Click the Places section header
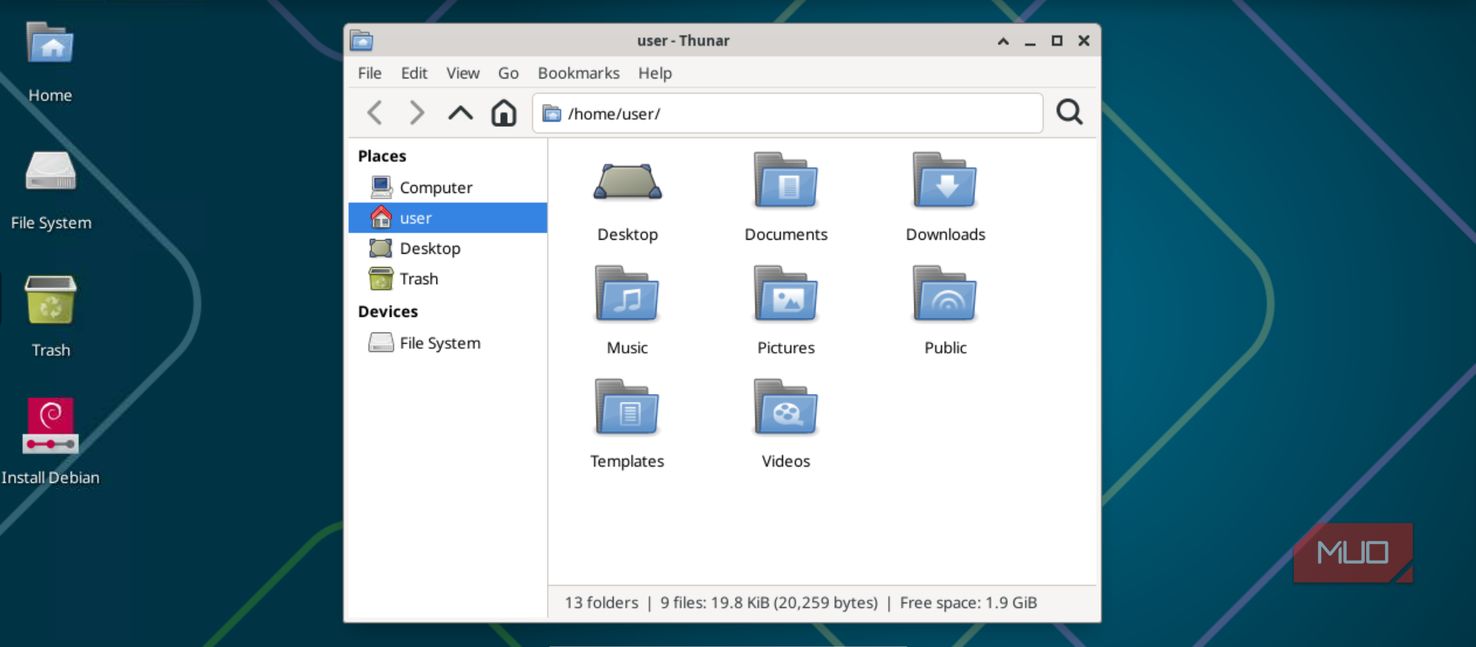The width and height of the screenshot is (1476, 647). click(382, 156)
